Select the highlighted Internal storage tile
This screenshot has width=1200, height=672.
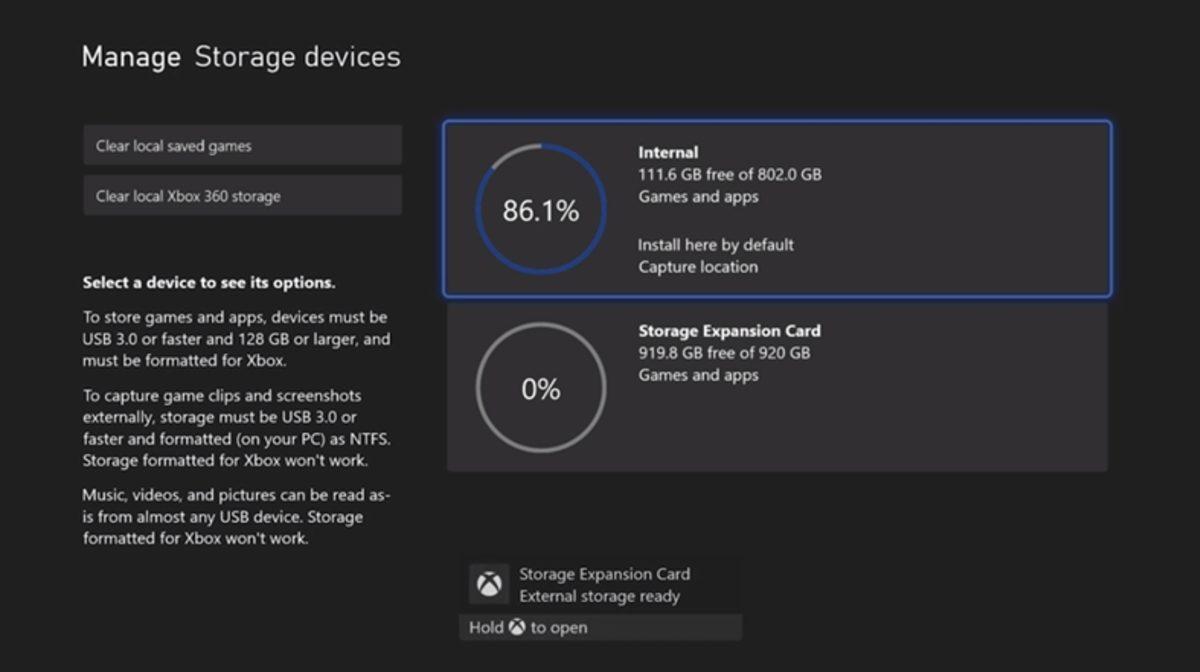coord(778,207)
